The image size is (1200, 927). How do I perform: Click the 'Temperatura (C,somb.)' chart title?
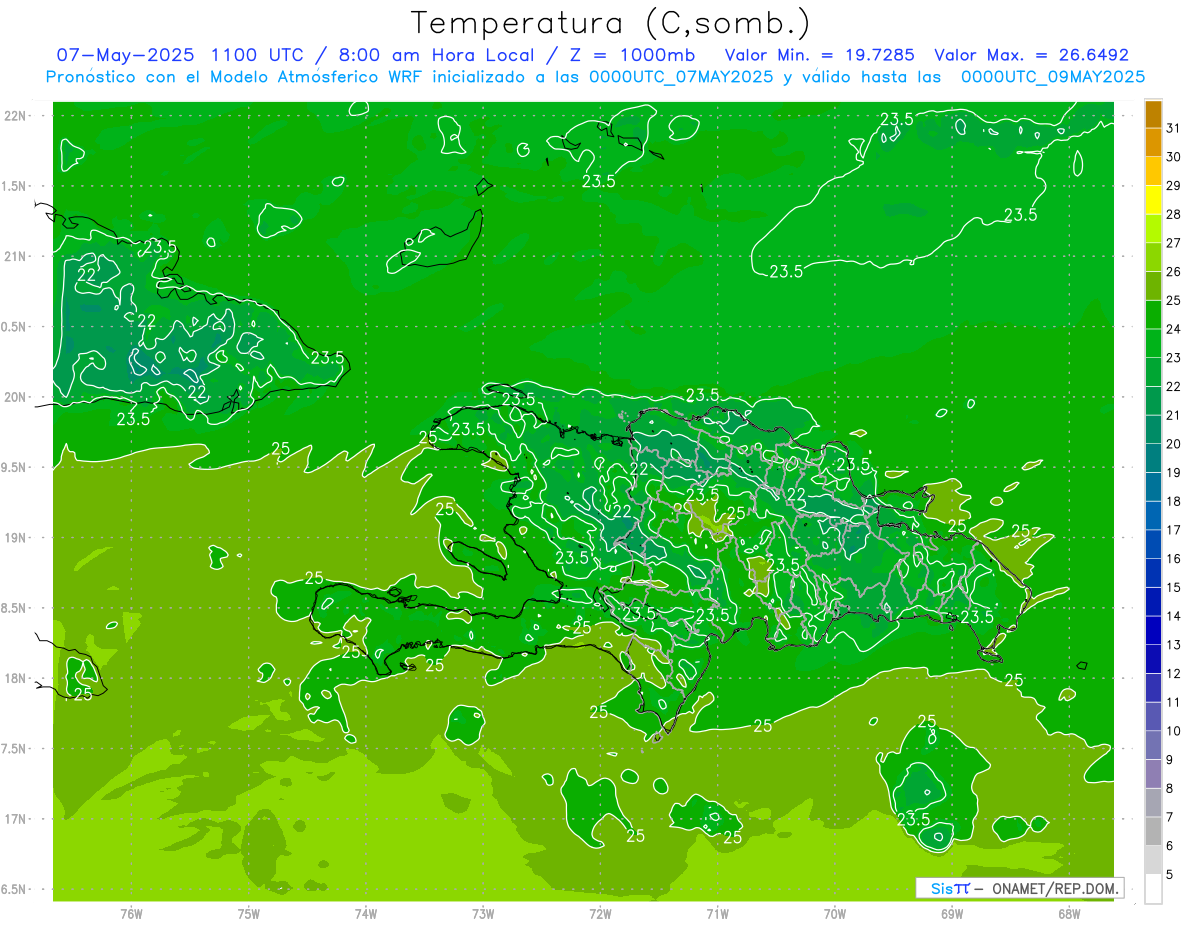610,22
